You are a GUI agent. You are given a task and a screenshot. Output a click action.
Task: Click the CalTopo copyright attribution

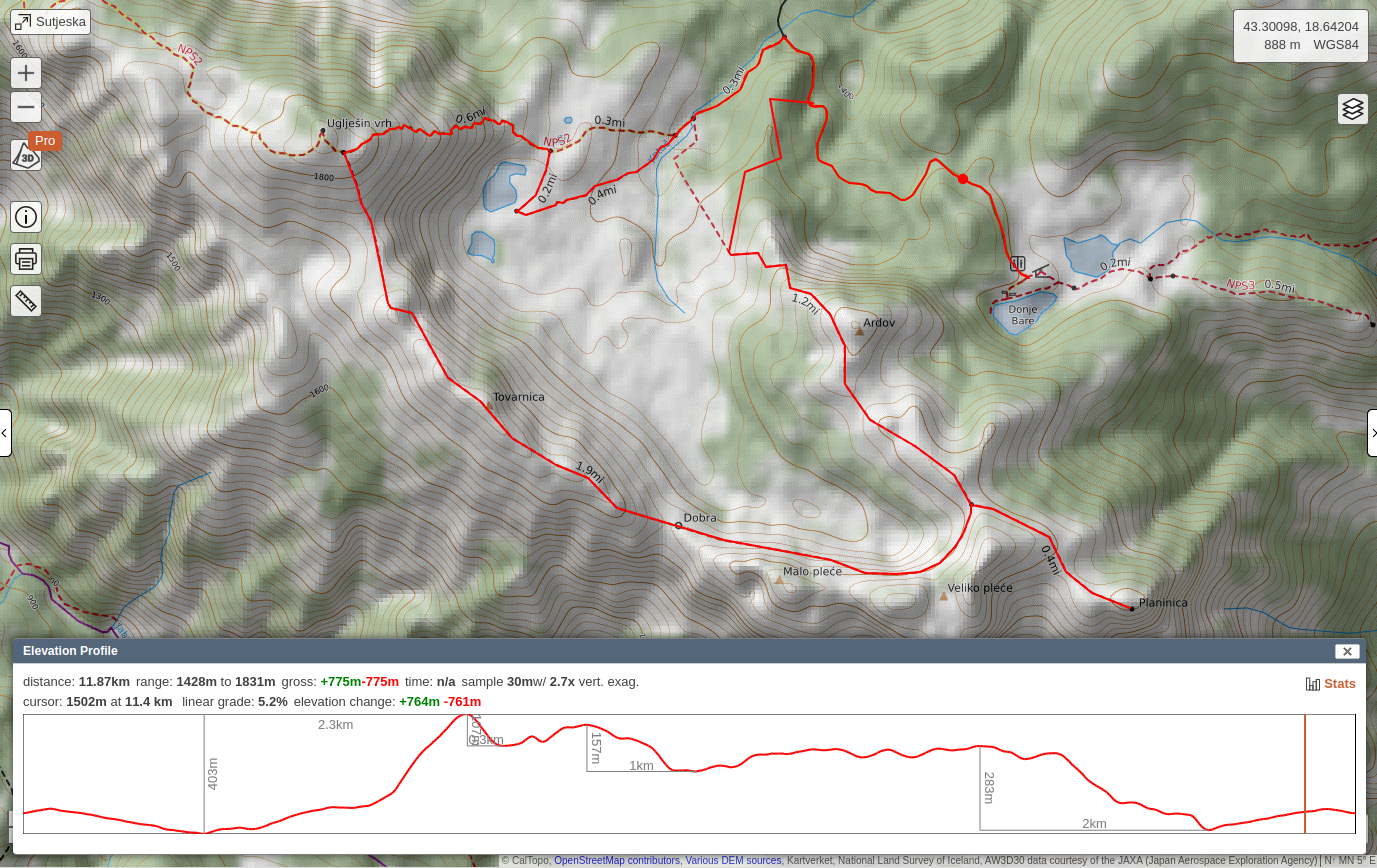pos(525,860)
